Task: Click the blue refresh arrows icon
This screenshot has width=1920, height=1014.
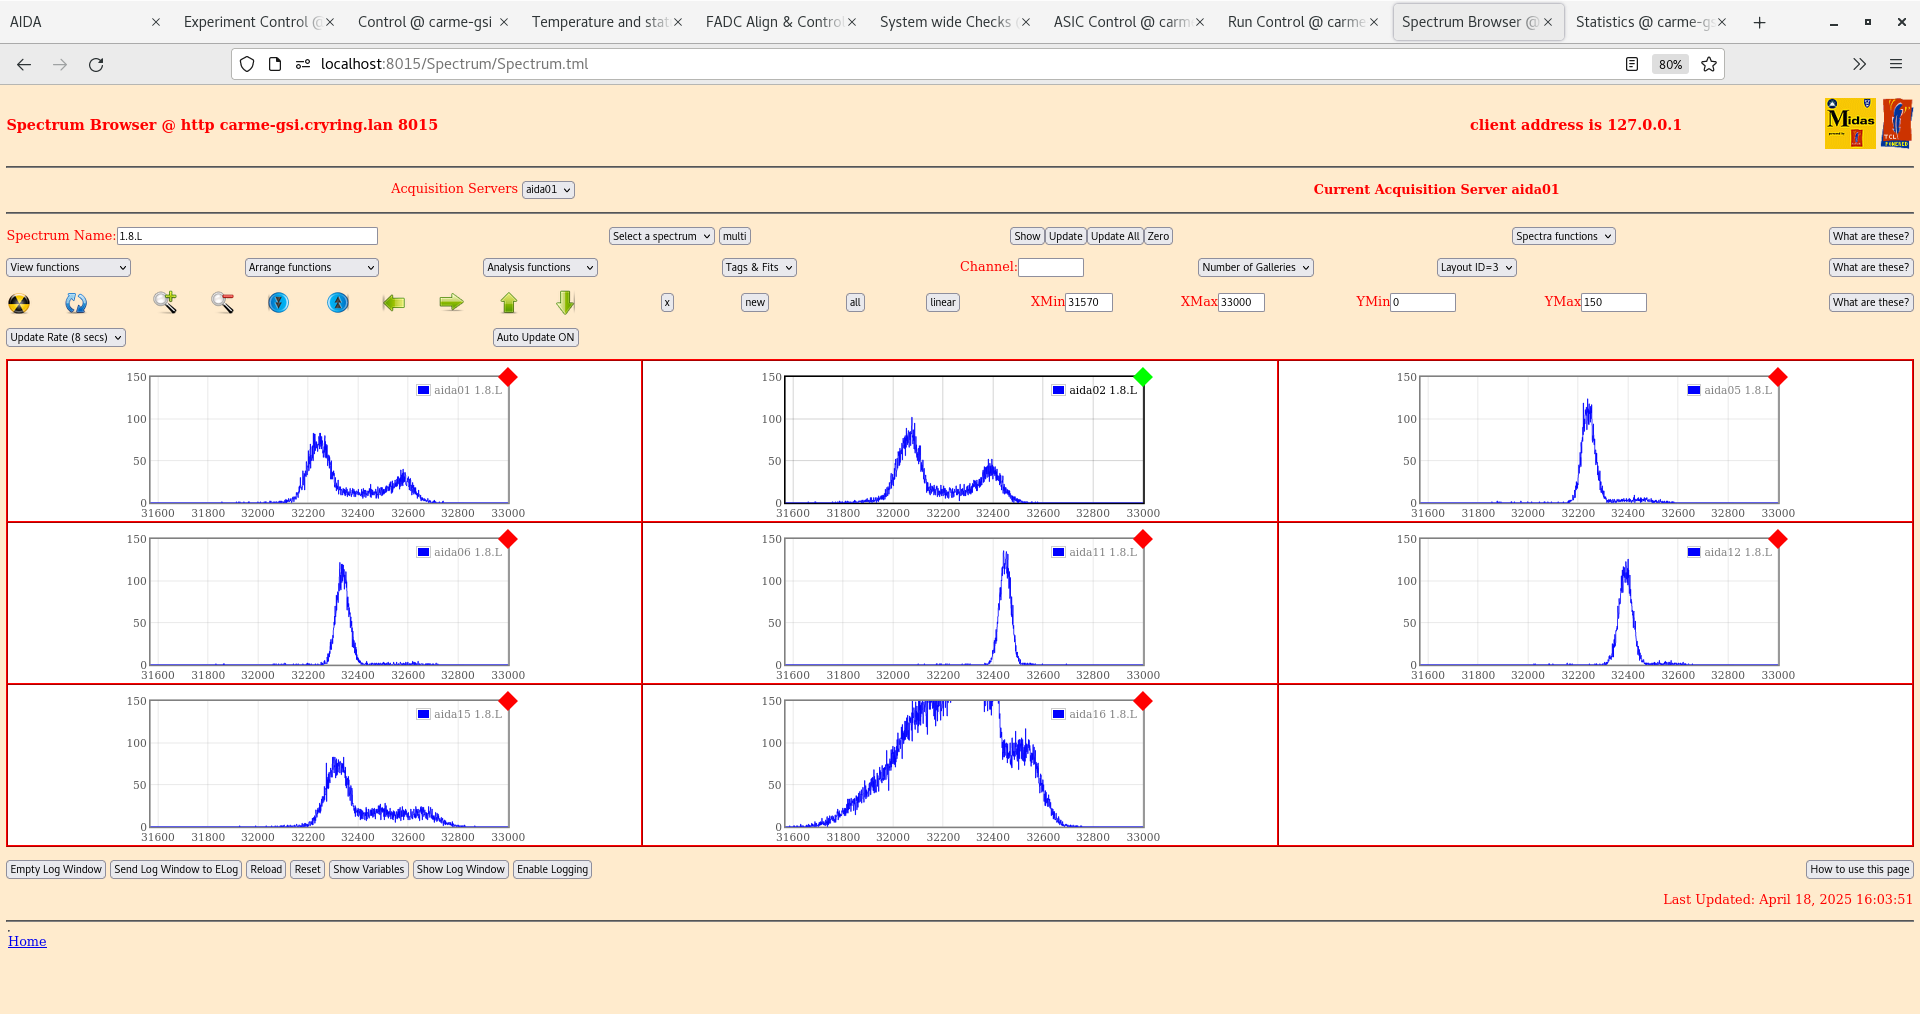Action: tap(76, 303)
